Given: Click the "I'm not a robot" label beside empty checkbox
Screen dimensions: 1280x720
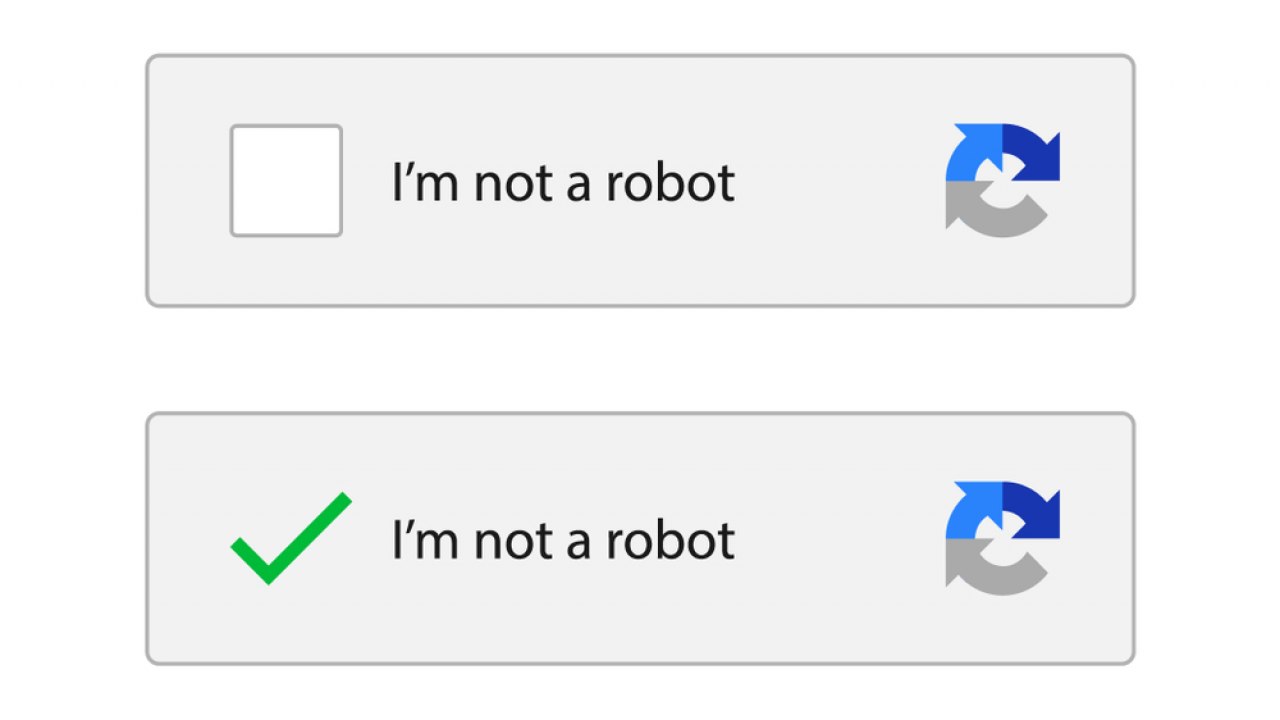Looking at the screenshot, I should 563,183.
